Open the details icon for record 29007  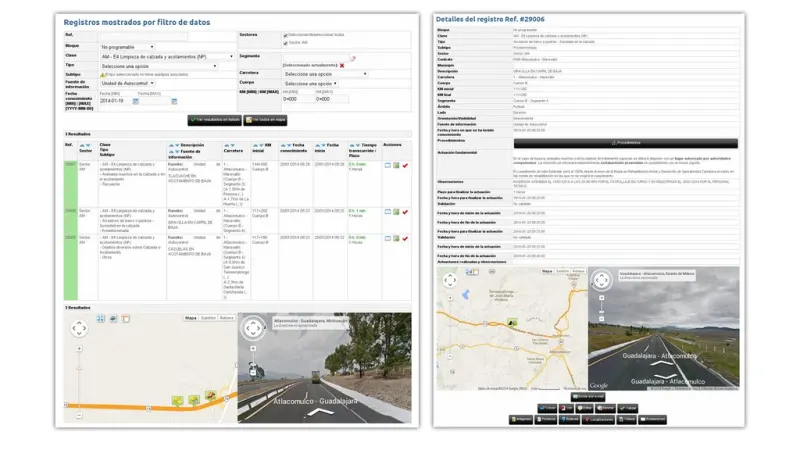(388, 165)
